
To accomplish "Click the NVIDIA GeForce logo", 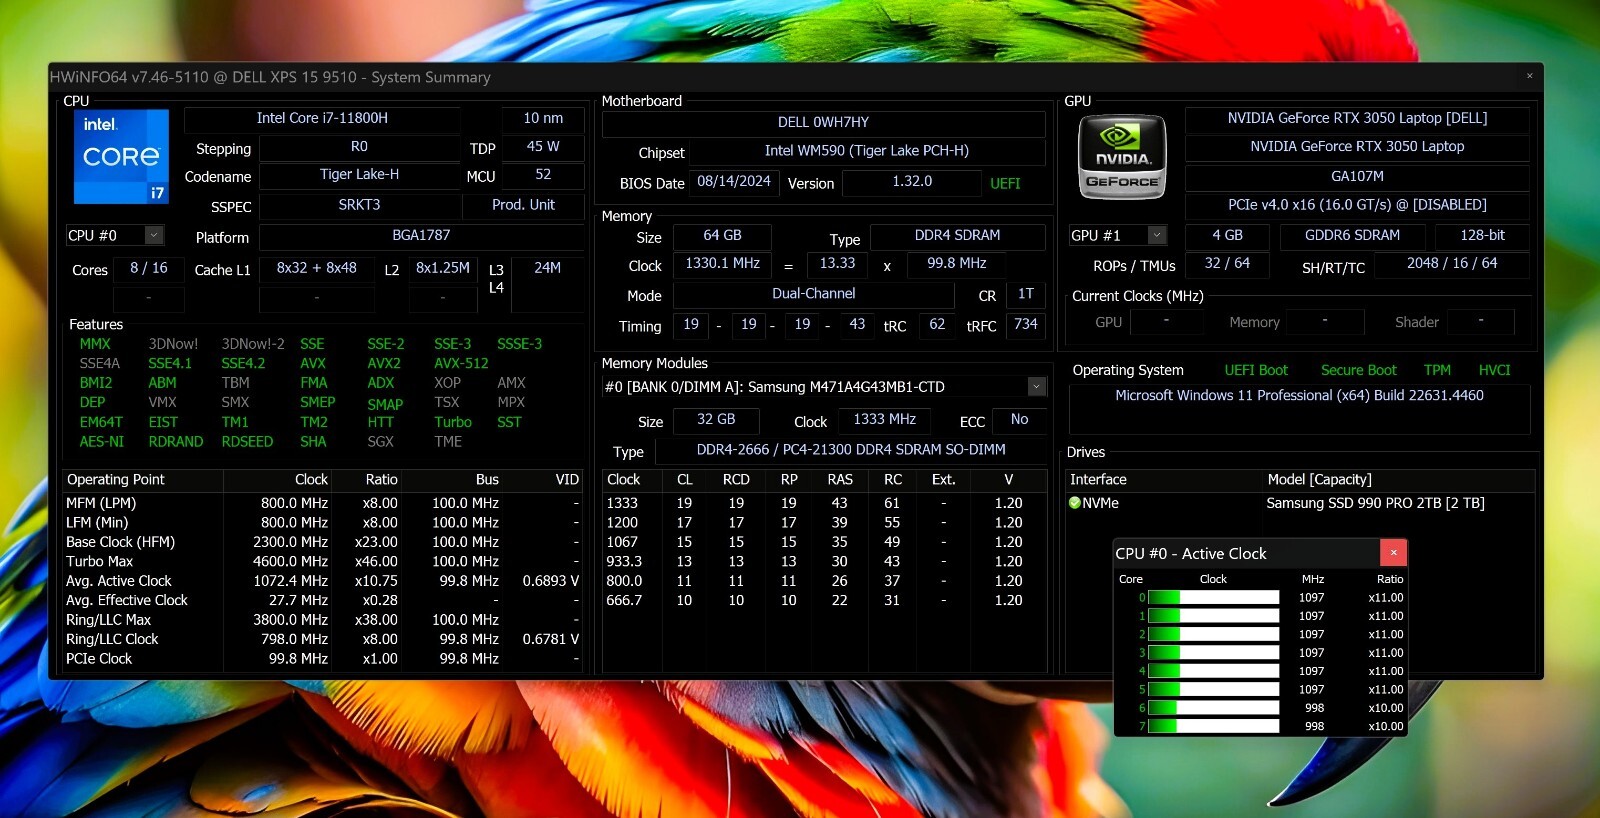I will (1122, 157).
